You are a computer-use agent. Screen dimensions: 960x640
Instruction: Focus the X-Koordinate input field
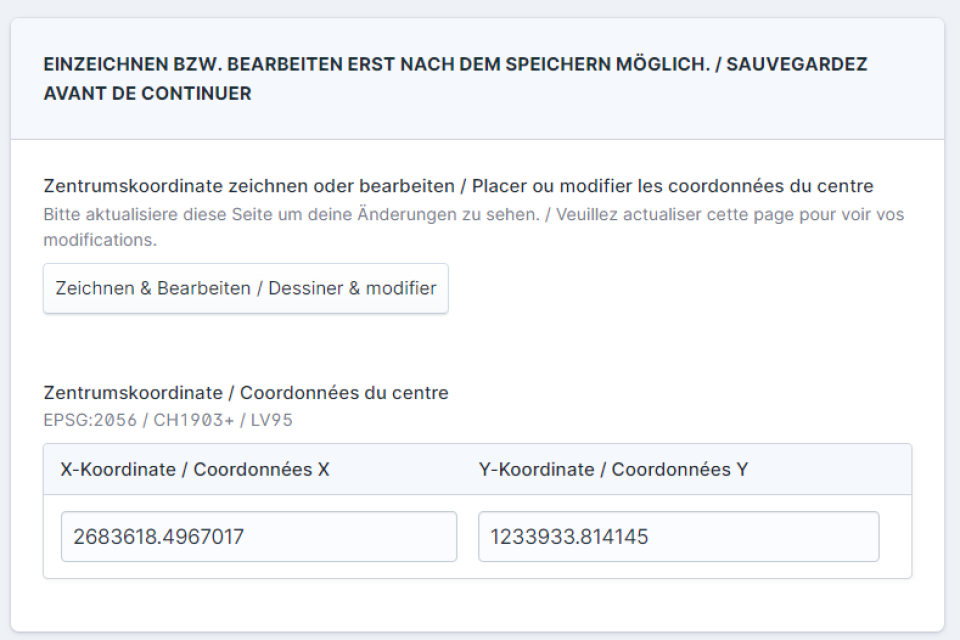258,537
